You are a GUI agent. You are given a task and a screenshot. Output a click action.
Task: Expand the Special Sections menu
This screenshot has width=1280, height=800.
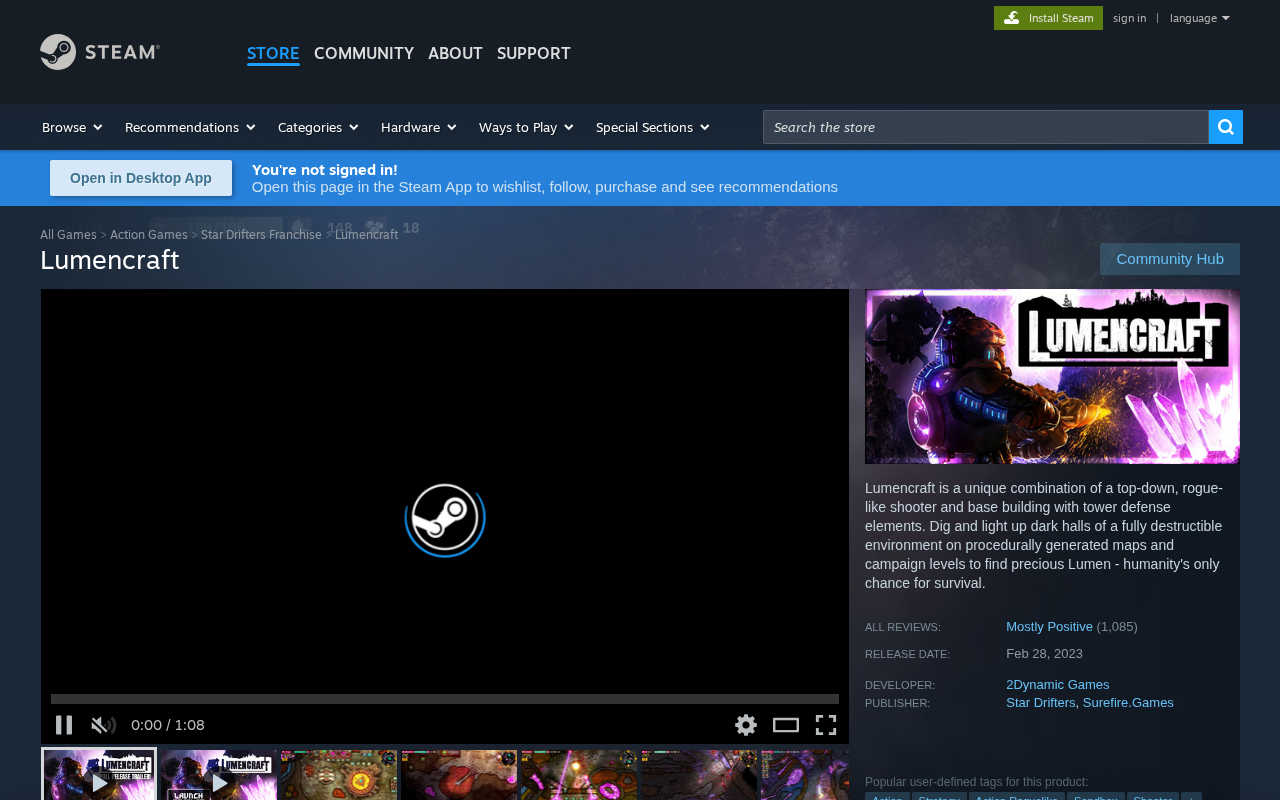(x=652, y=127)
